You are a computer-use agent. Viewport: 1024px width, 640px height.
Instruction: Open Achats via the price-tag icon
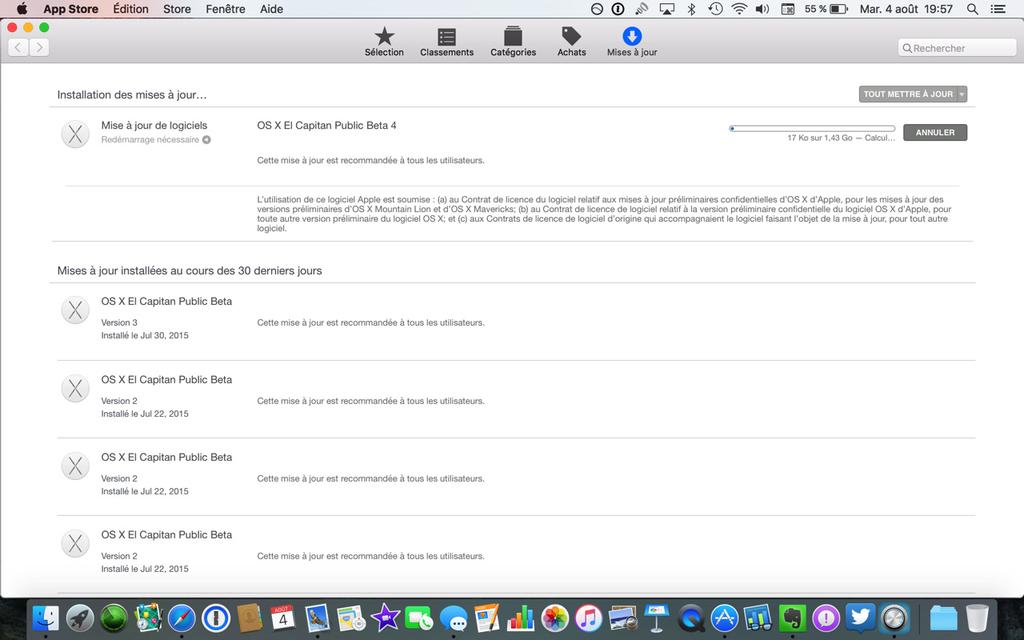click(571, 40)
